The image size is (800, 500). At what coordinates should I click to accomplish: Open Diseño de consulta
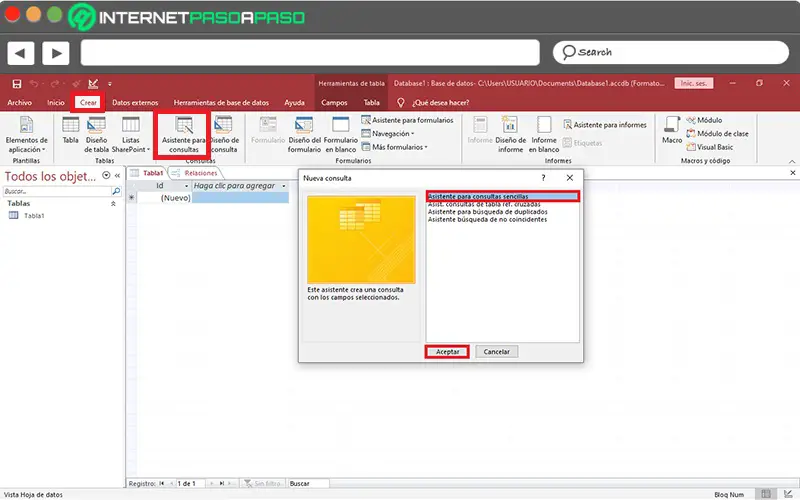point(224,135)
